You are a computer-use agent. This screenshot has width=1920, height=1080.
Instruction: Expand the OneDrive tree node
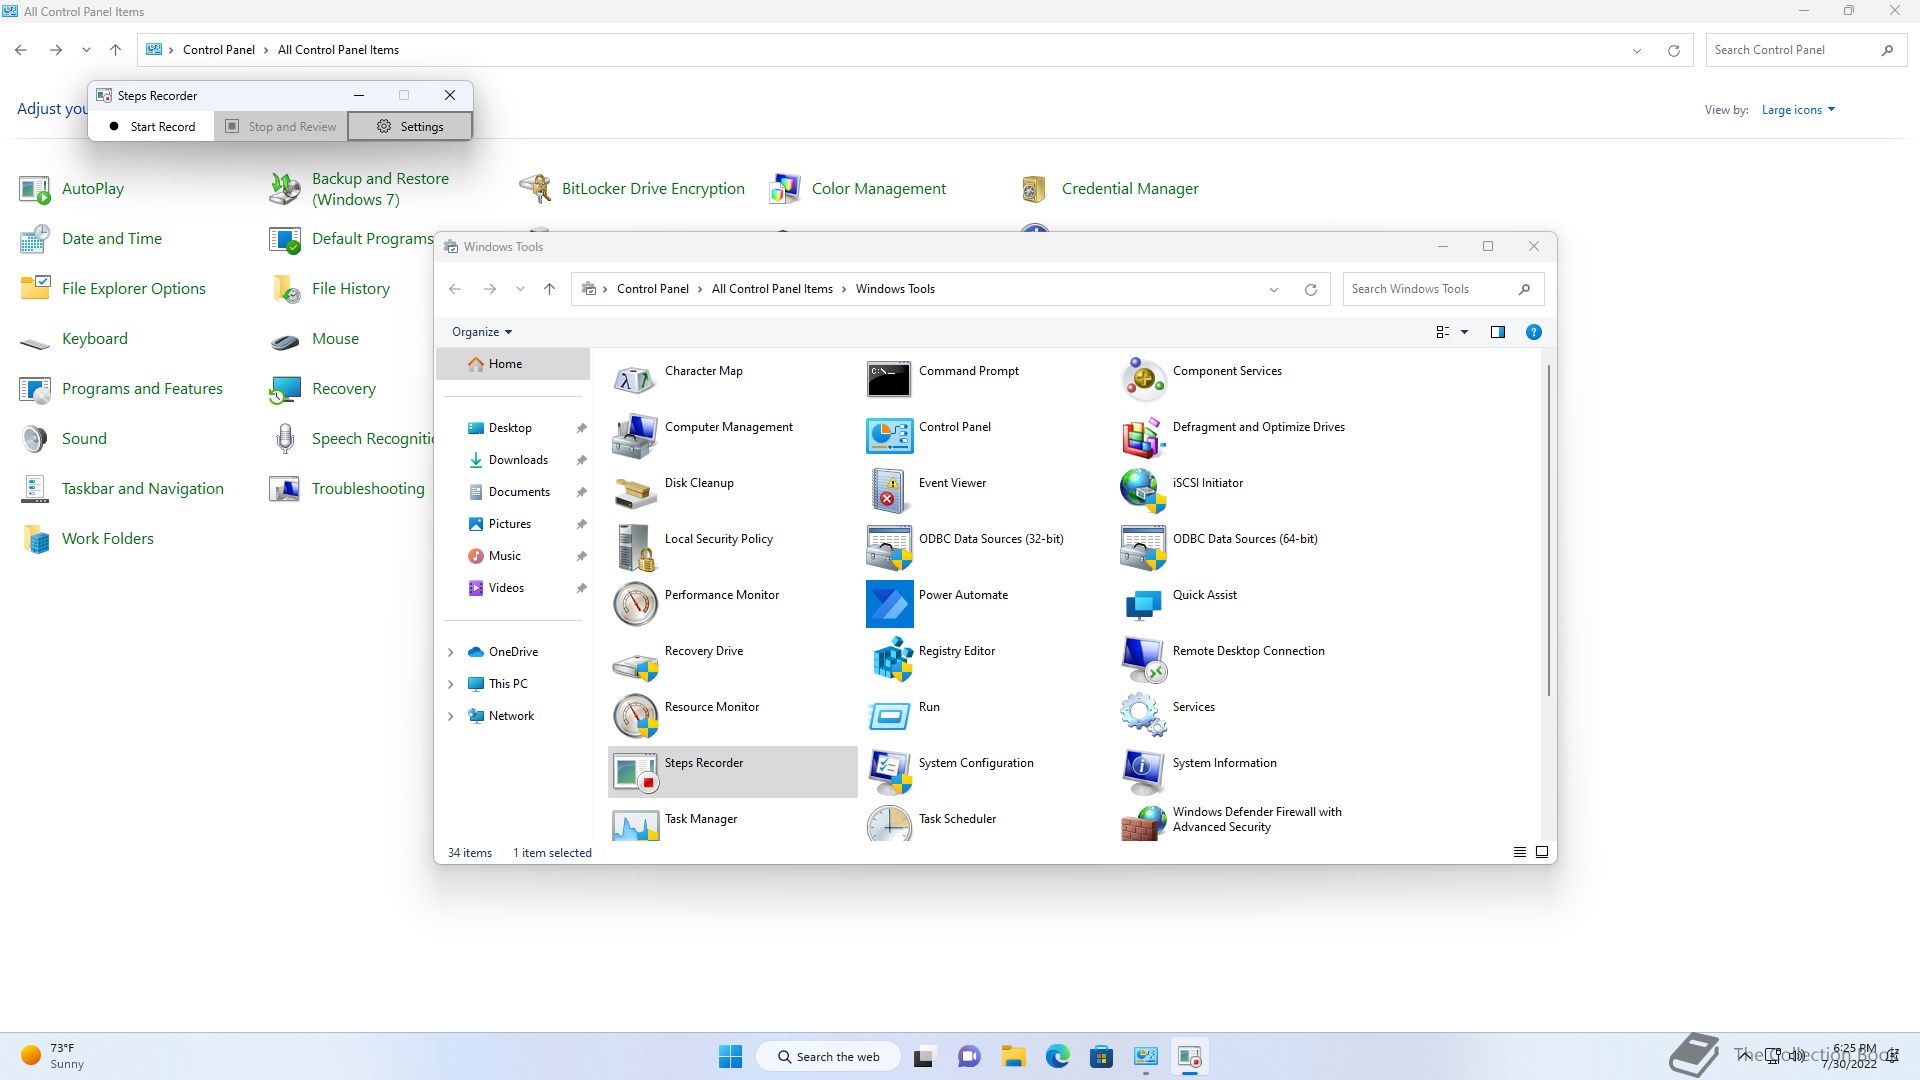pyautogui.click(x=450, y=652)
